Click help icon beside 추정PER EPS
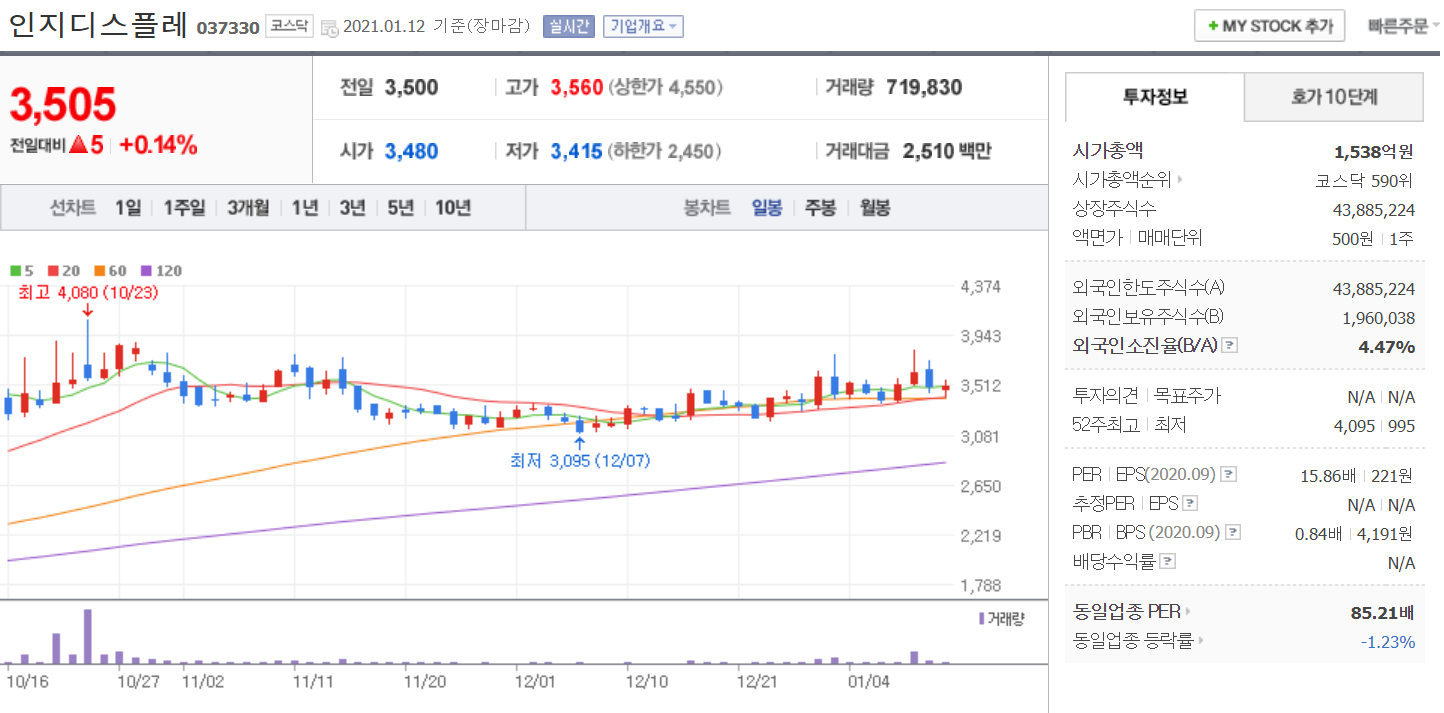Screen dimensions: 1444x713 click(x=1190, y=504)
